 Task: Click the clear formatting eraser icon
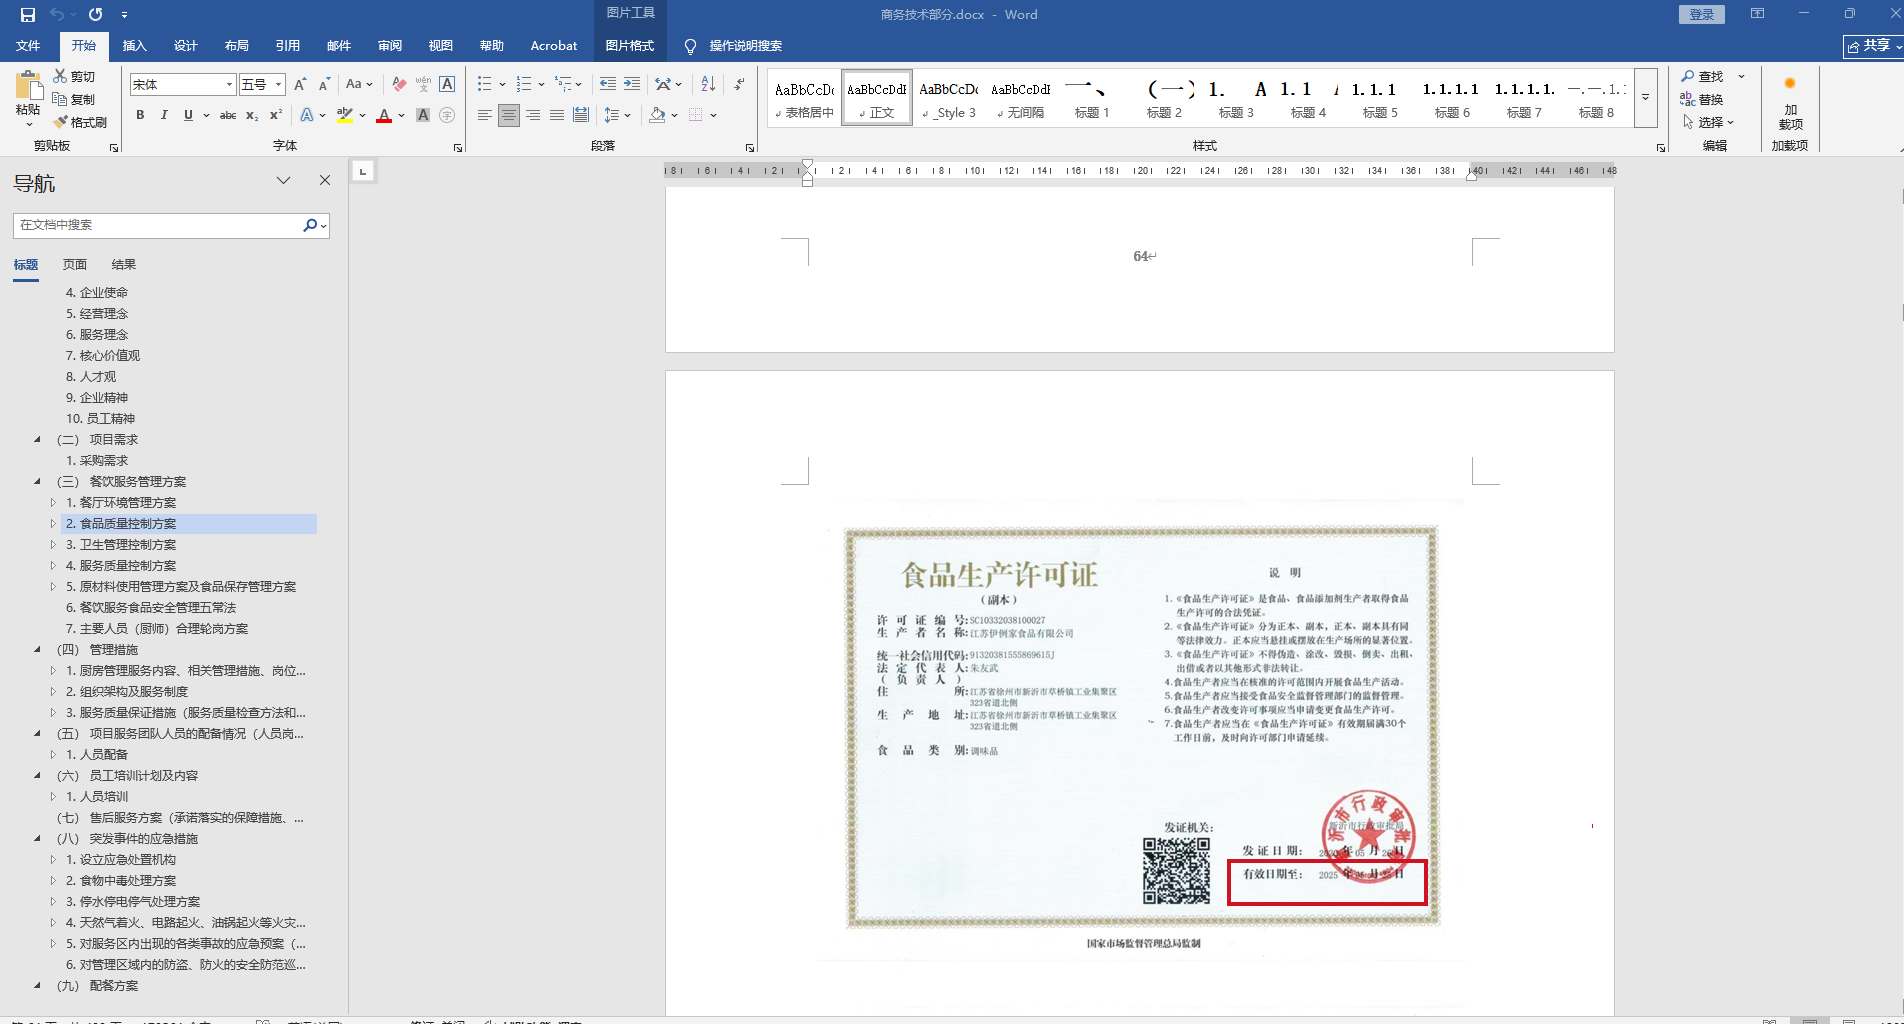click(x=399, y=84)
